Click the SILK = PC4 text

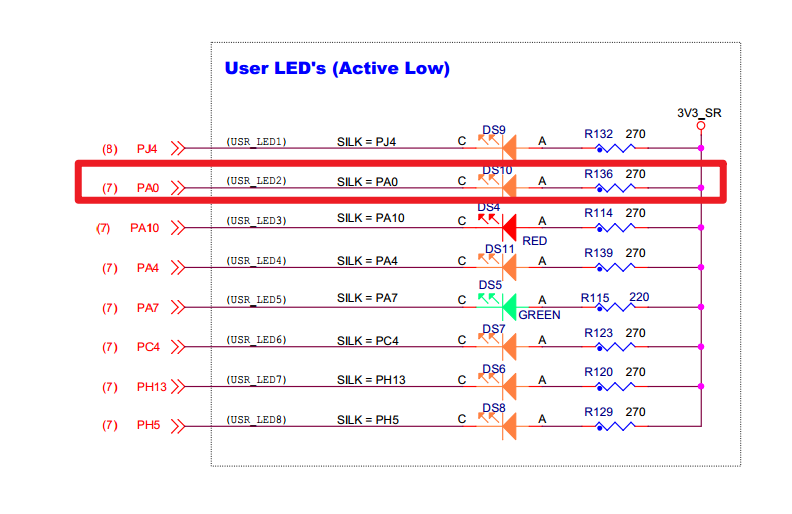point(368,341)
